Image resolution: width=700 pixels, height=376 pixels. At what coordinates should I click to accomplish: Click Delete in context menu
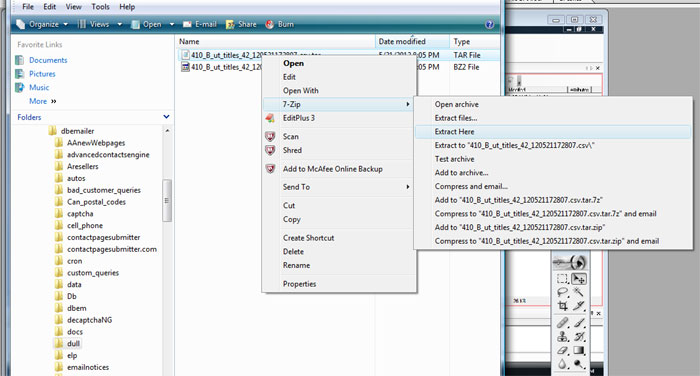339,252
